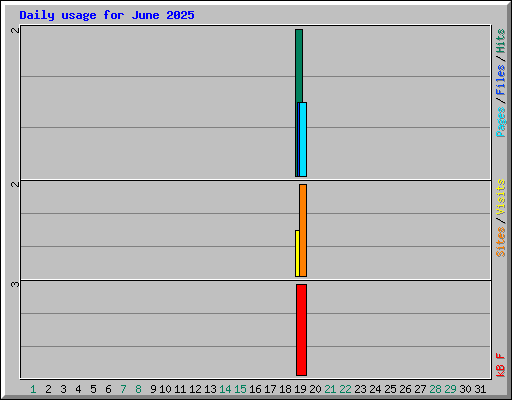The width and height of the screenshot is (512, 400).
Task: Click day 4 on the x-axis
Action: point(78,389)
